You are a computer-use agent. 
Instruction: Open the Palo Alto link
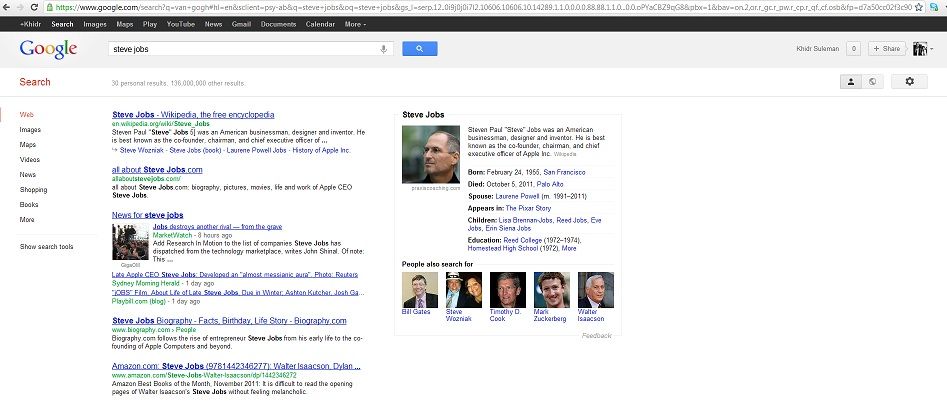click(550, 184)
